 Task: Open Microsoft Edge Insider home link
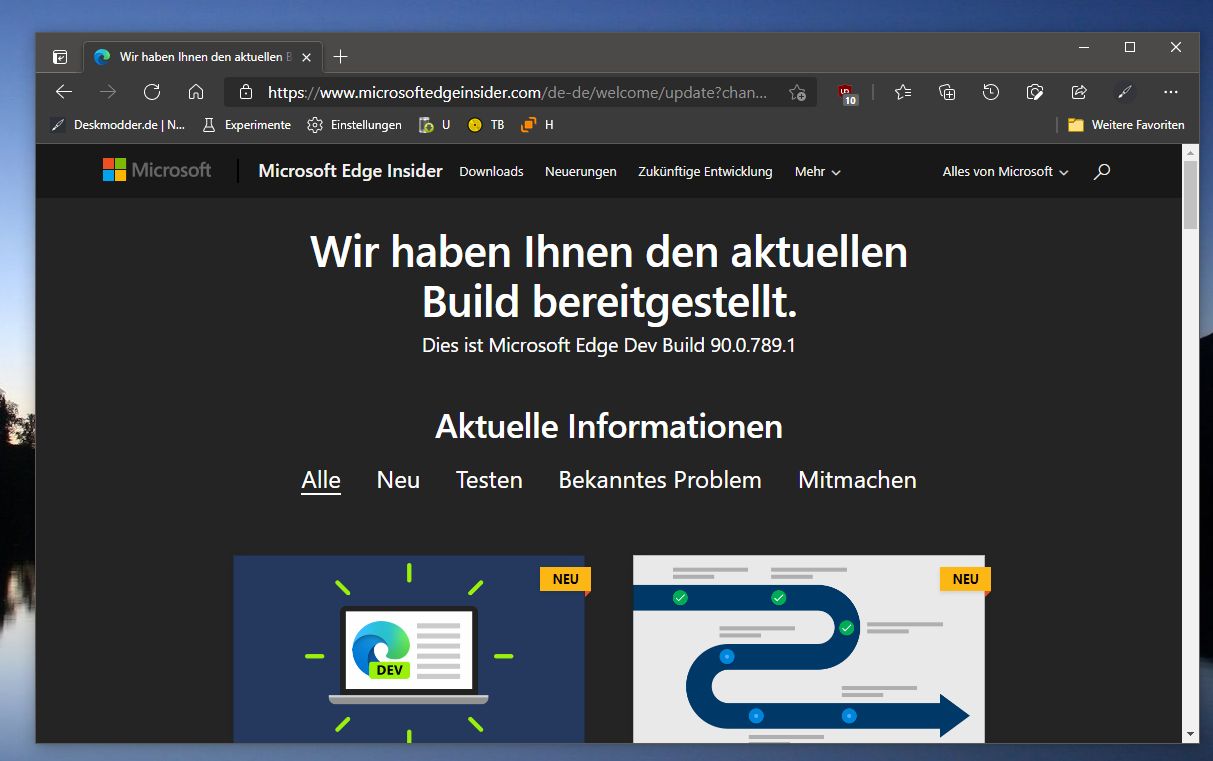point(350,171)
